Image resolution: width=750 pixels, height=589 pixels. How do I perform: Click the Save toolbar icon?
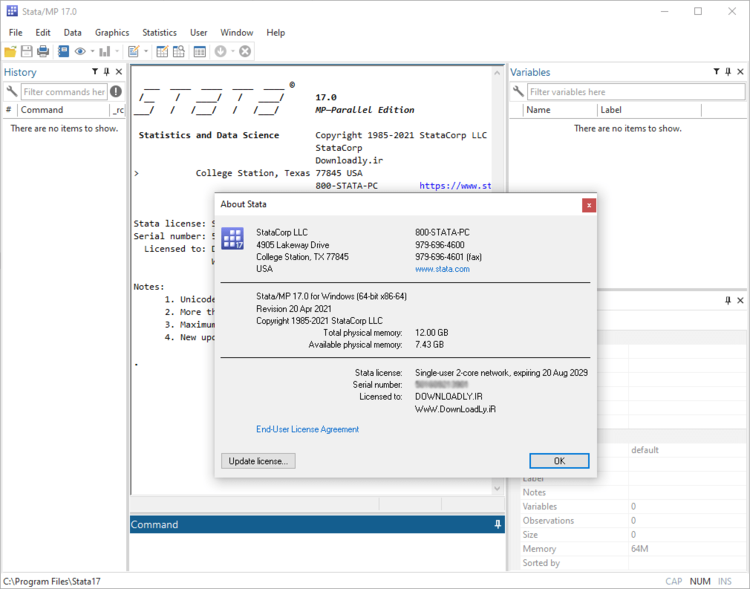point(27,51)
